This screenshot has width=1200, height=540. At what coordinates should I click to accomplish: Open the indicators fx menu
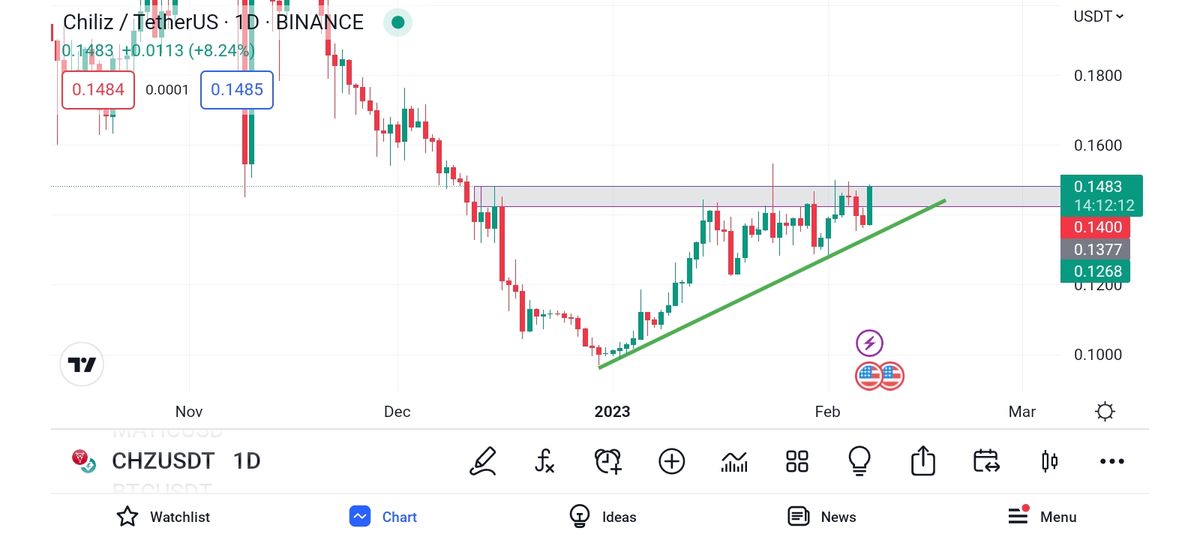544,461
